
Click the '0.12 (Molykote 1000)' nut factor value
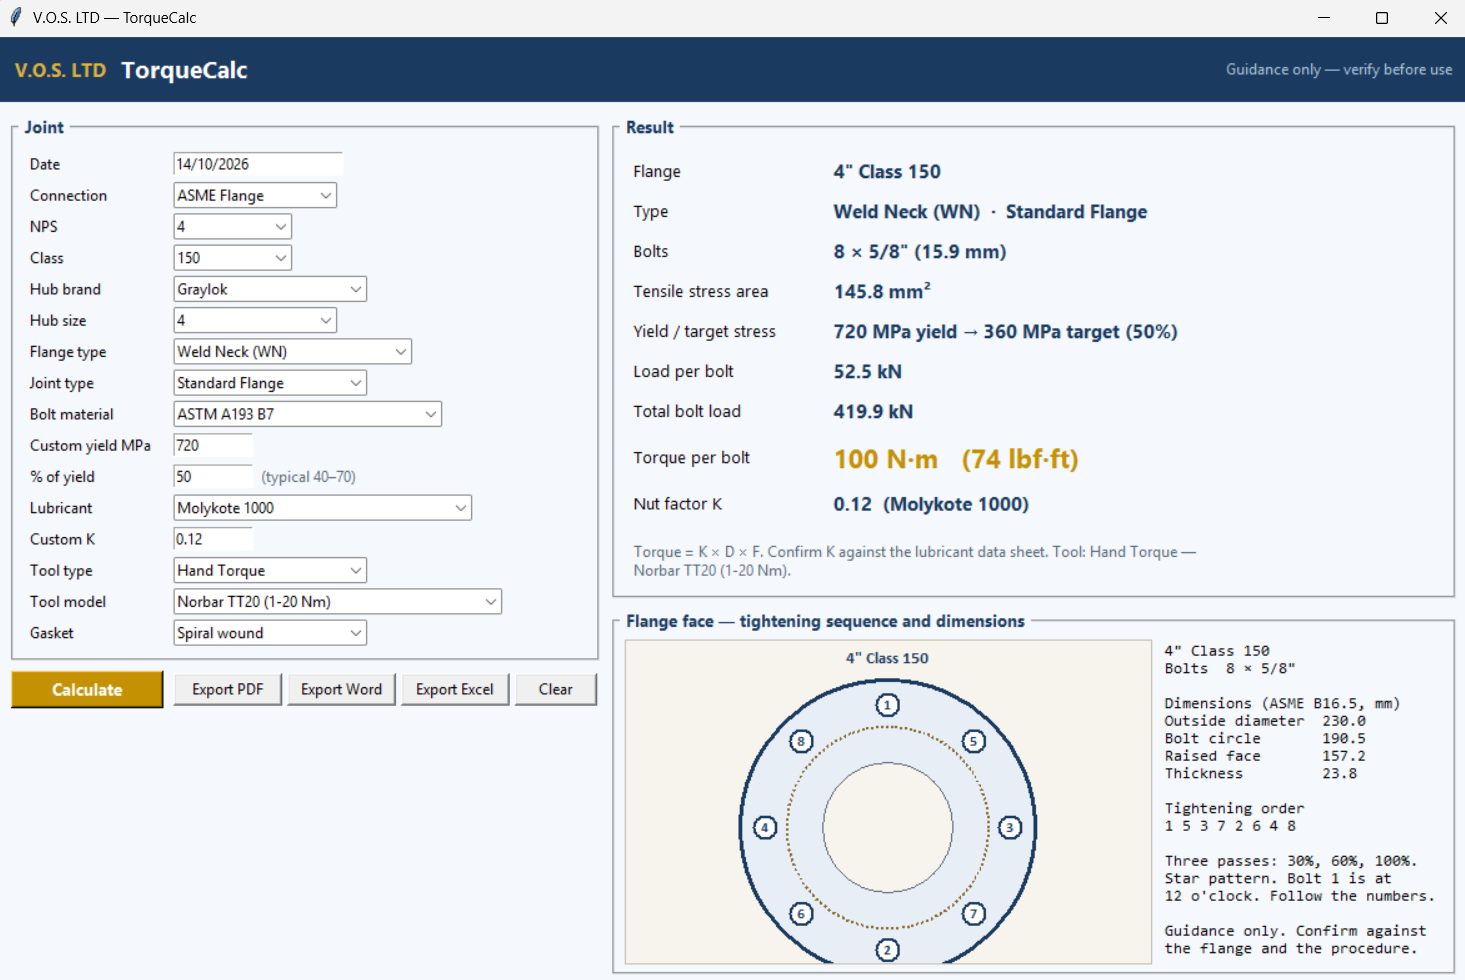(x=931, y=504)
